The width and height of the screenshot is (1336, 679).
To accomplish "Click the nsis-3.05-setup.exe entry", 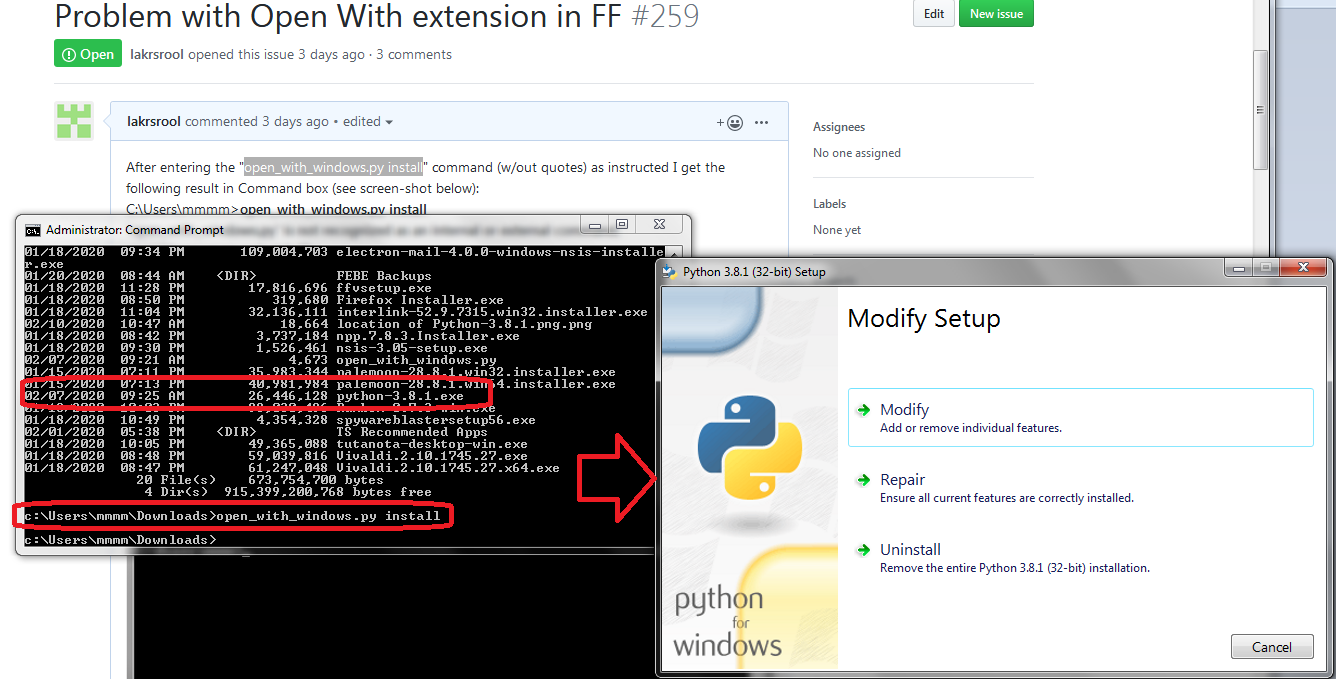I will pos(412,348).
